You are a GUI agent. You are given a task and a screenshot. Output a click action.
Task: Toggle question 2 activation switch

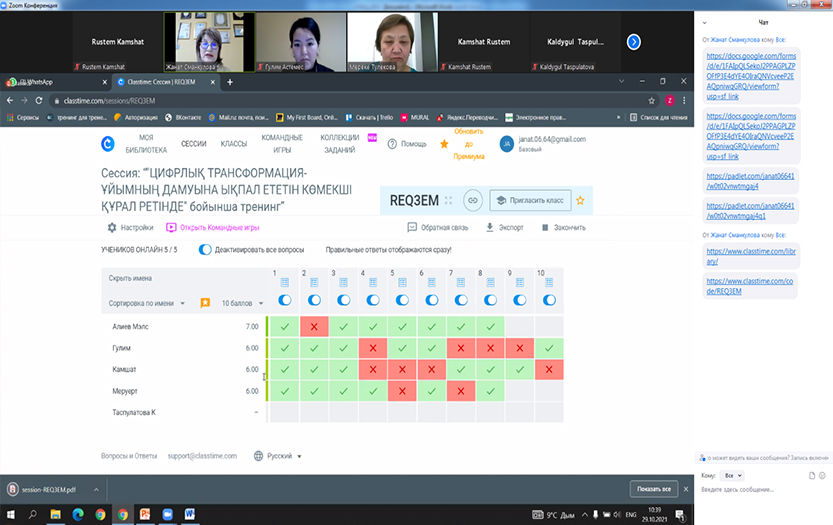tap(314, 300)
